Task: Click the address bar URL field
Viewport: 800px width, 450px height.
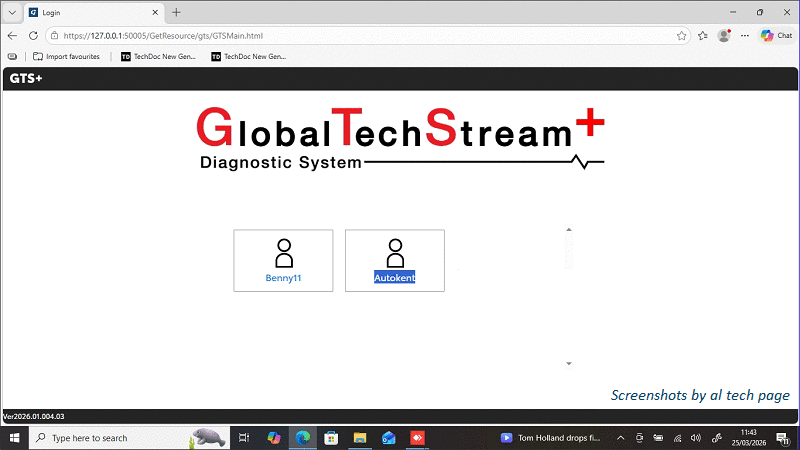Action: coord(360,35)
